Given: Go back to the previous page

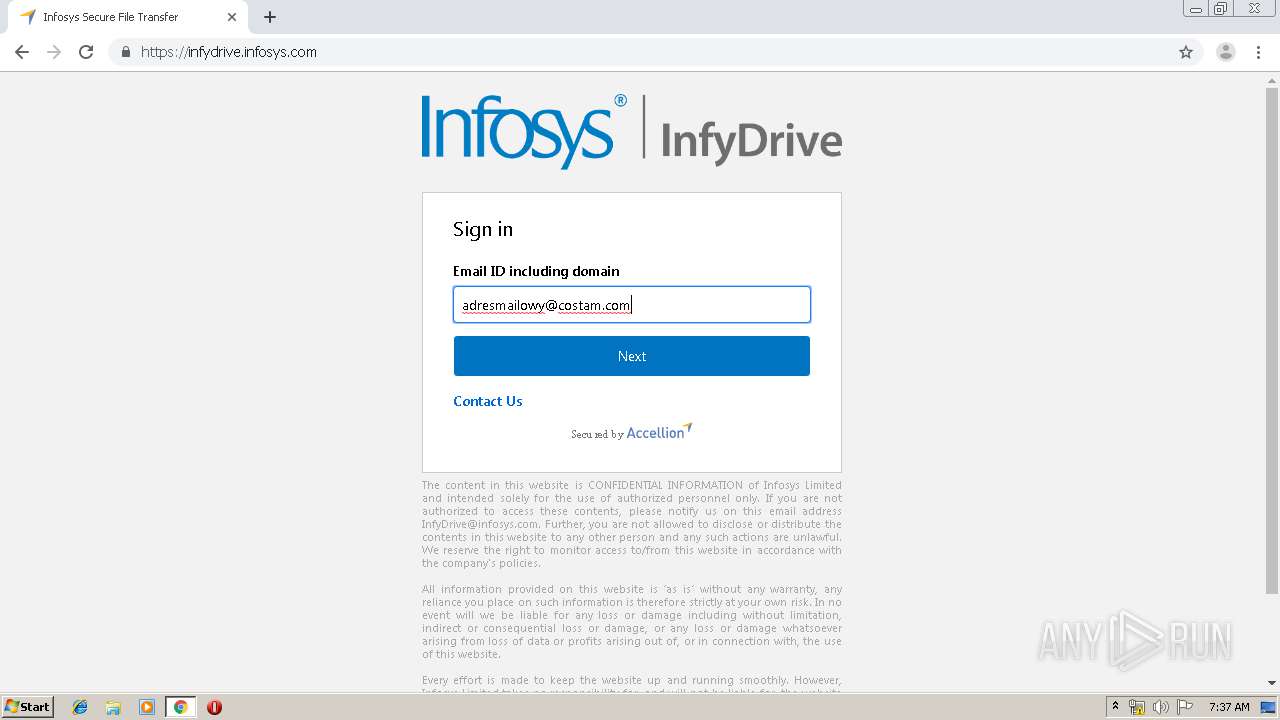Looking at the screenshot, I should pos(22,52).
